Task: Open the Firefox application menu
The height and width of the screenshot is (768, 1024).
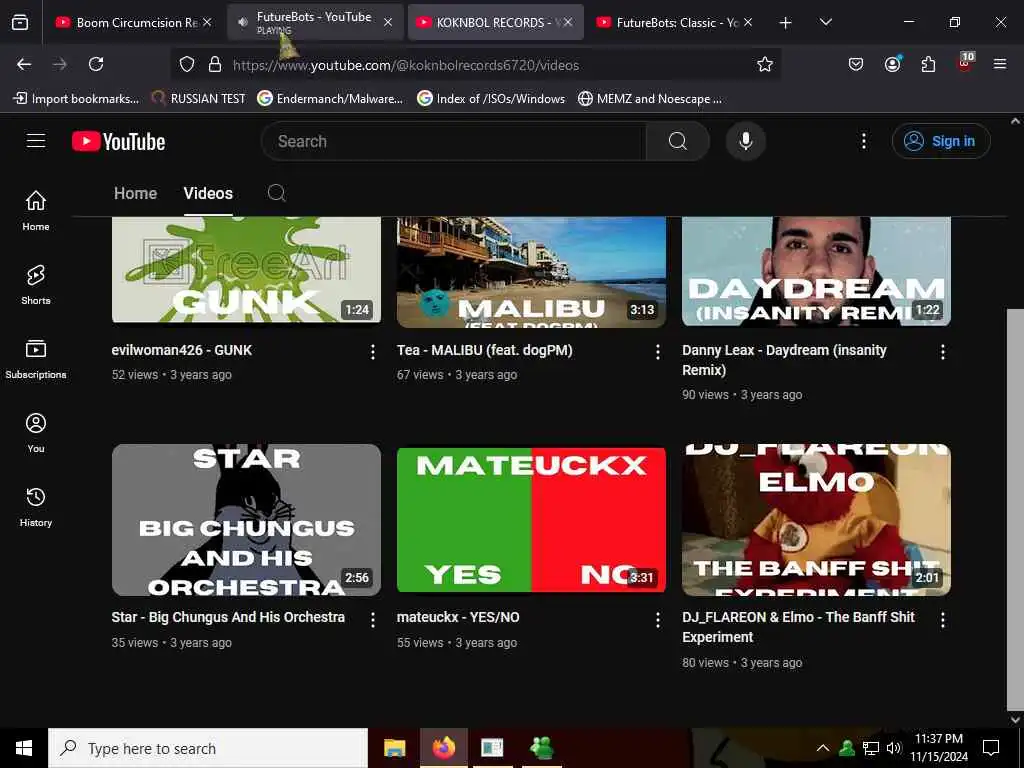Action: (1000, 64)
